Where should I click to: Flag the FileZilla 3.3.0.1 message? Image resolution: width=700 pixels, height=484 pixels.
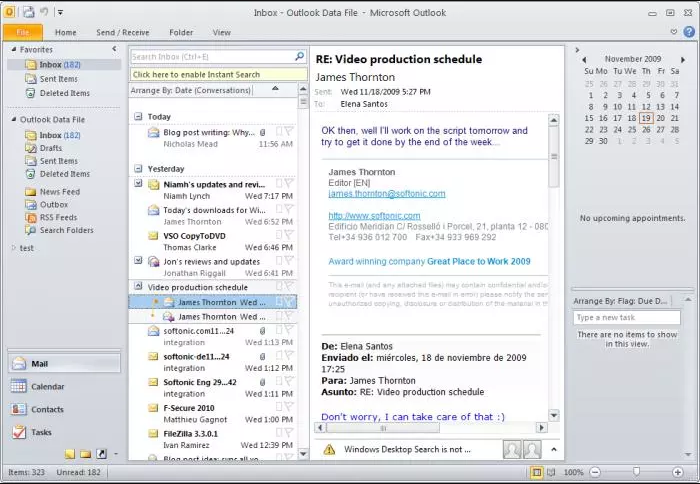coord(289,433)
